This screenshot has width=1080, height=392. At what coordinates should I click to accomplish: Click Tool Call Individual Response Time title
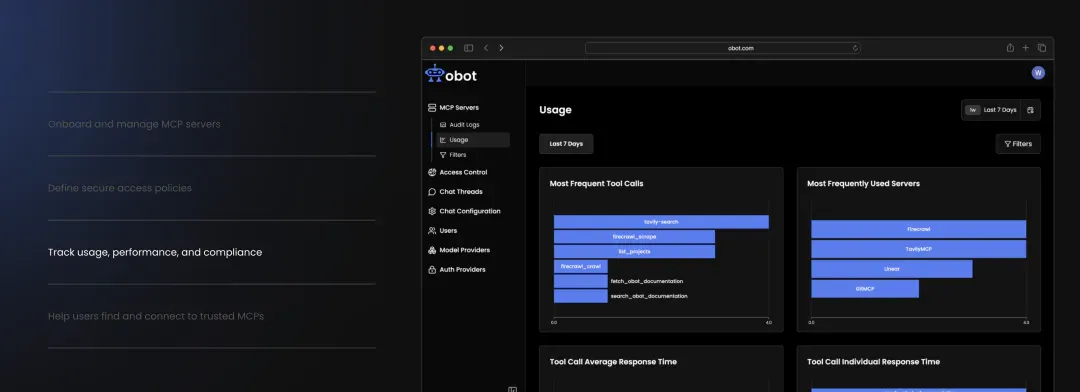click(x=873, y=362)
